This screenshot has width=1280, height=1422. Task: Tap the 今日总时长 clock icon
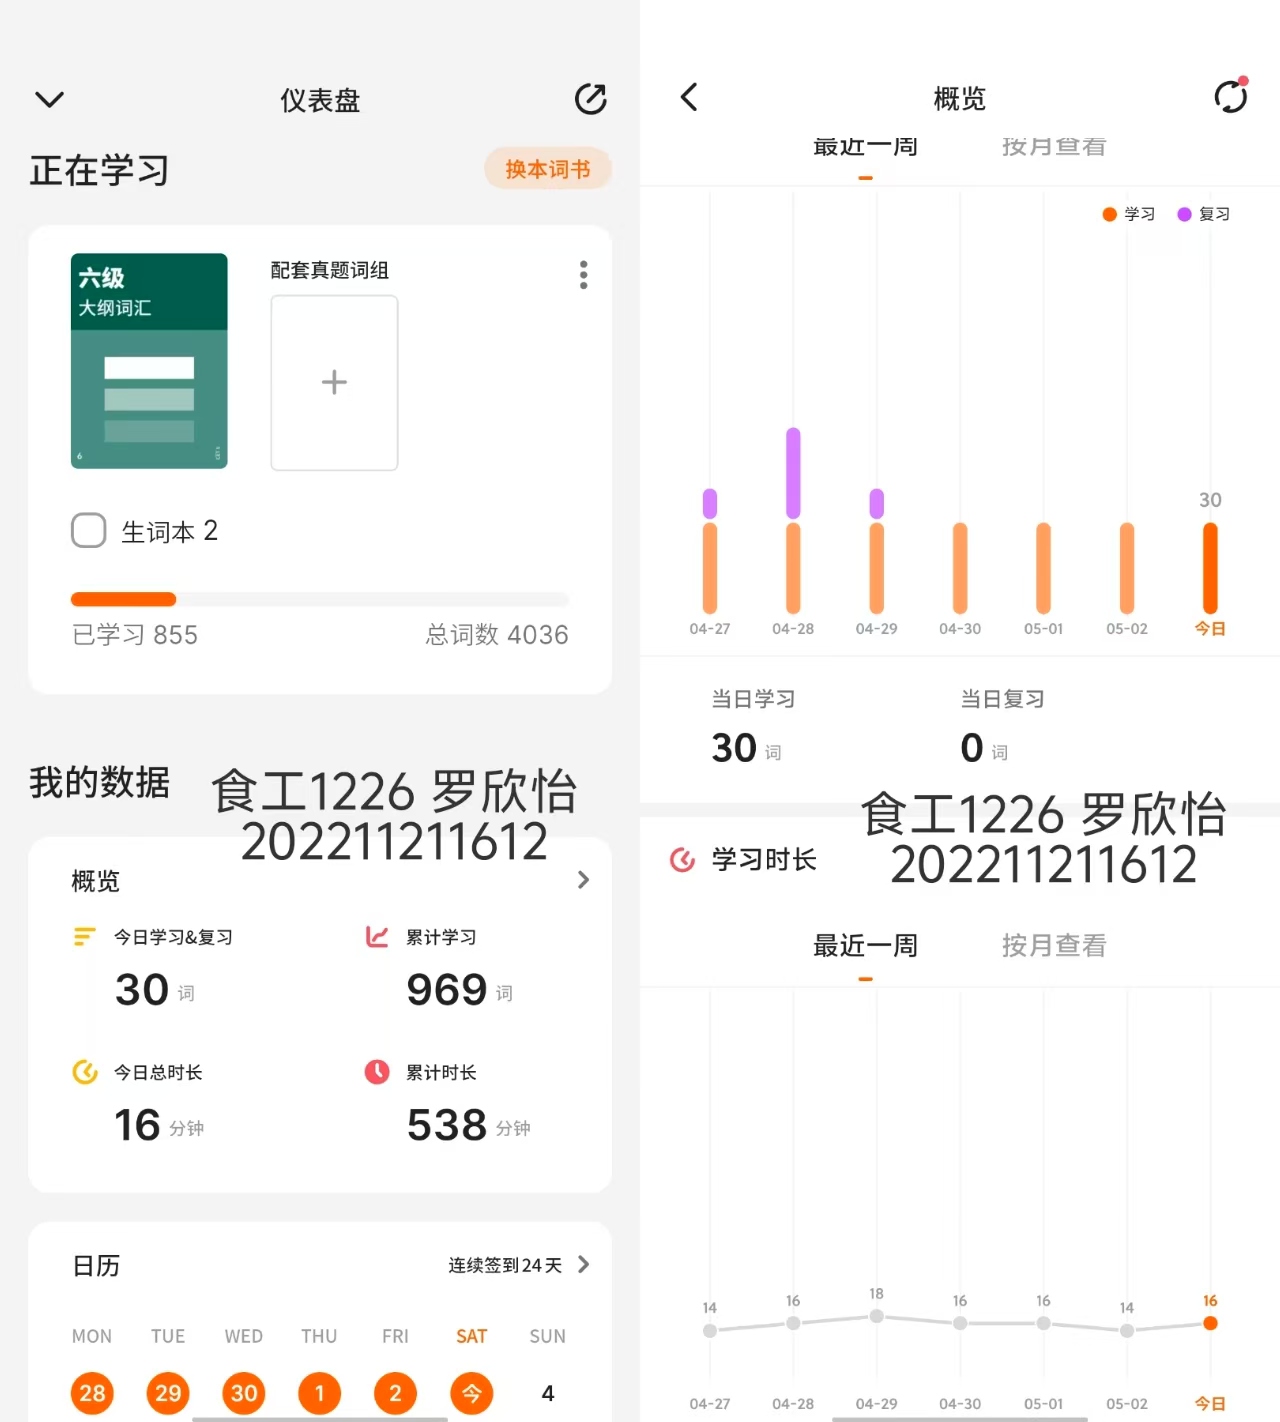pos(85,1072)
